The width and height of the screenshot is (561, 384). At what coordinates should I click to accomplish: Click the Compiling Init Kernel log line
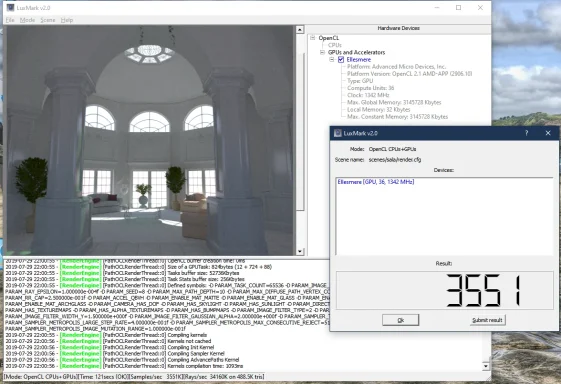pos(109,347)
